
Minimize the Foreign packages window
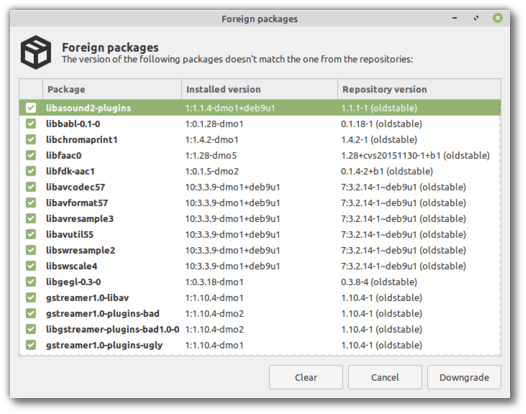click(455, 18)
